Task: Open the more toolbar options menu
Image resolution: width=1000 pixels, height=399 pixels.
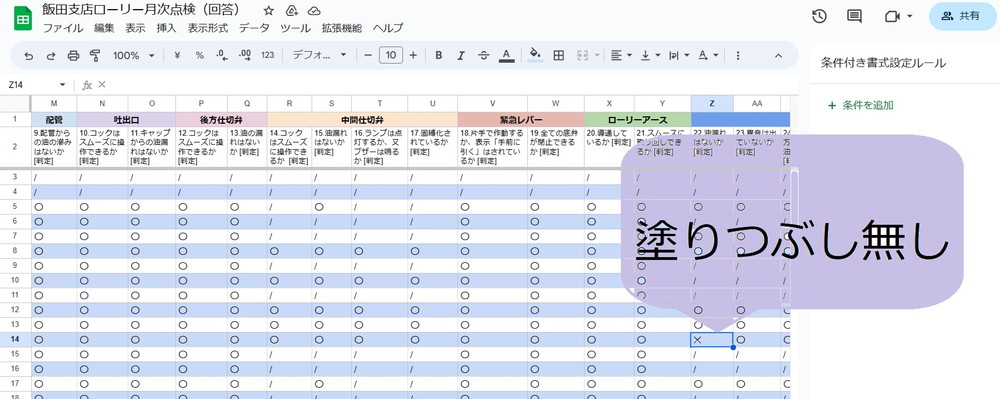Action: coord(738,55)
